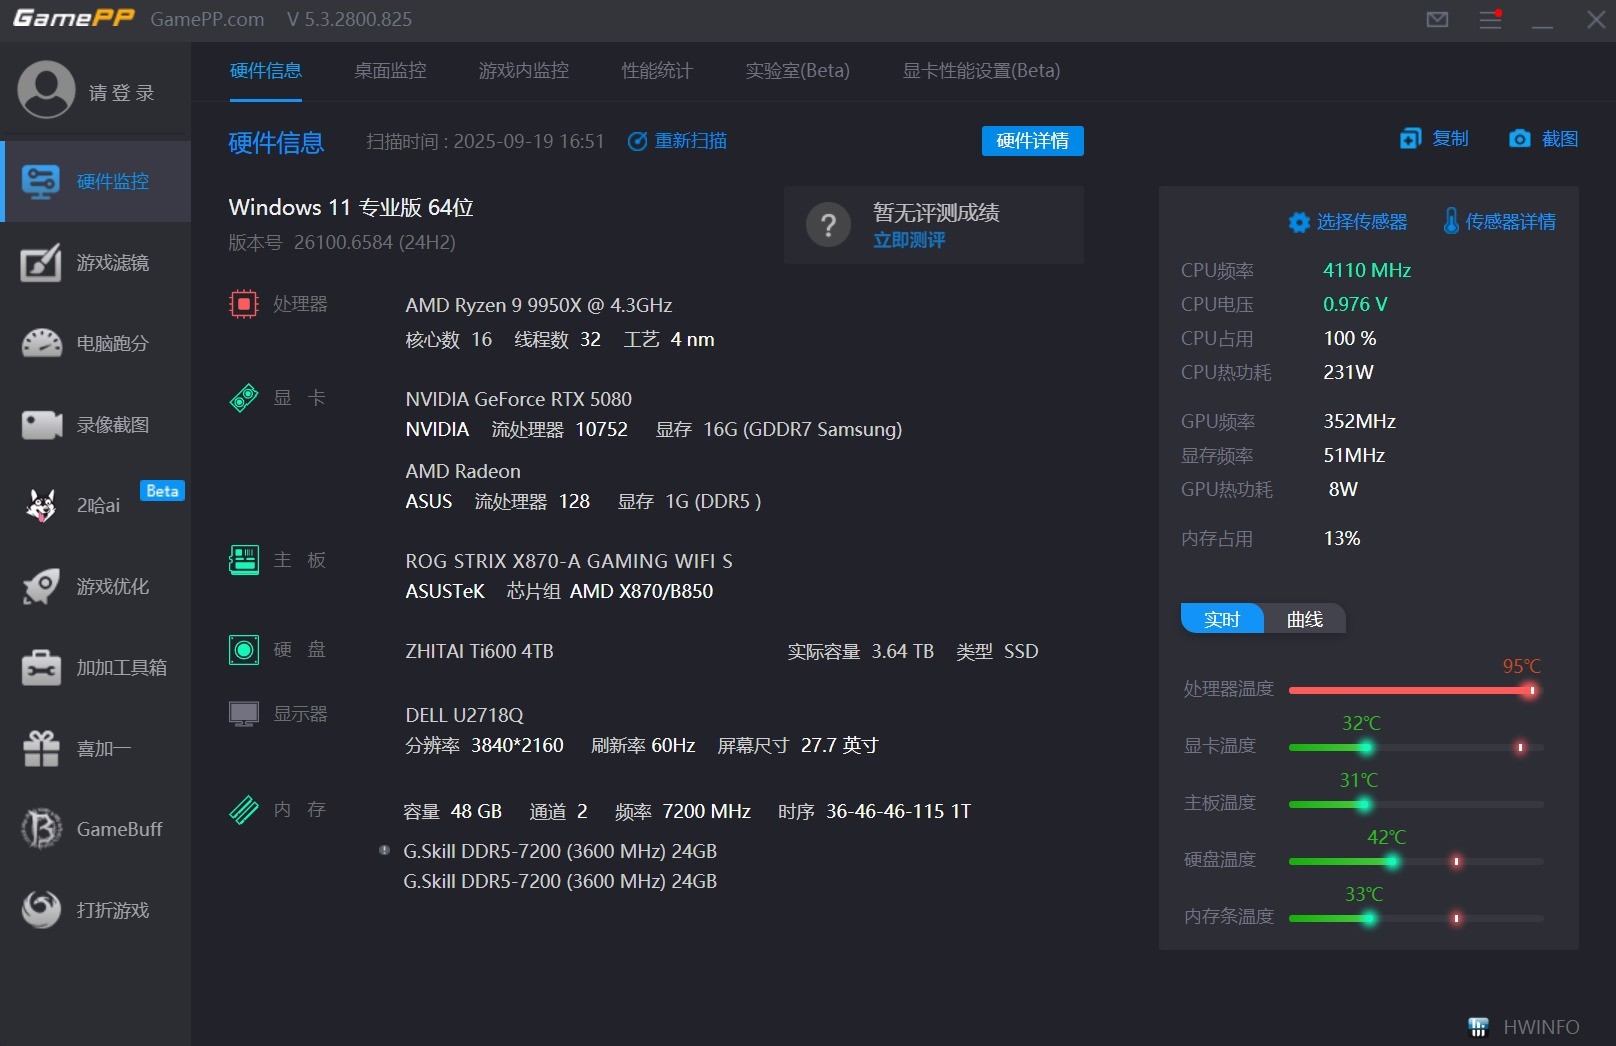The image size is (1616, 1046).
Task: Open the 加加工具箱 toolbox
Action: [x=95, y=667]
